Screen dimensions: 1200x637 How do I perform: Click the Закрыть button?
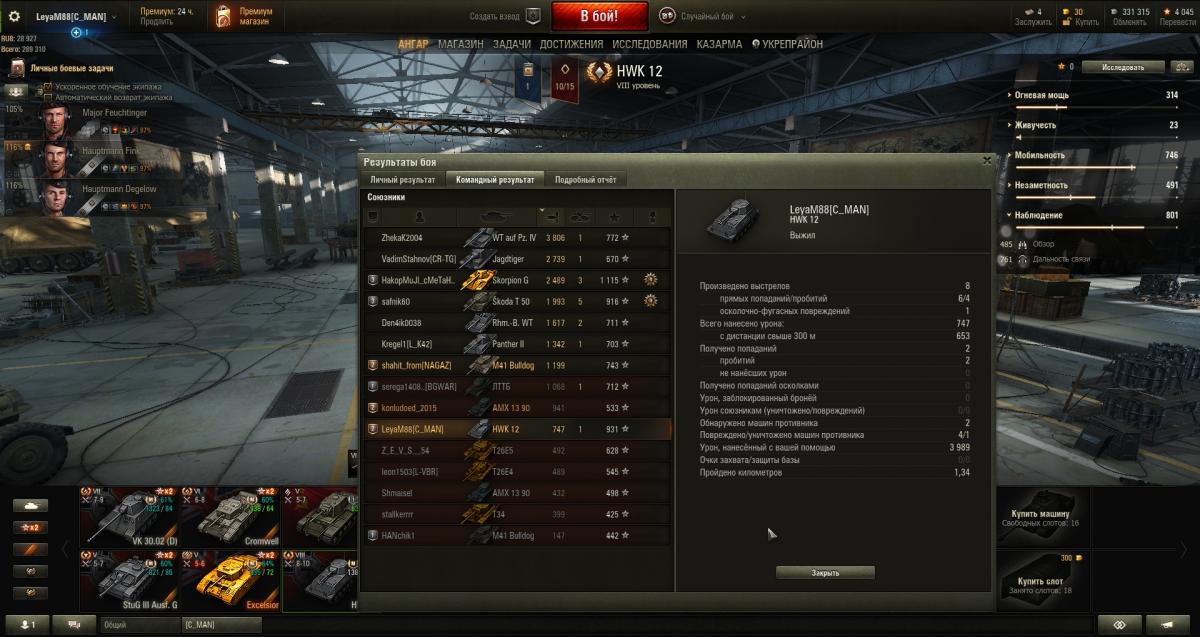coord(825,573)
